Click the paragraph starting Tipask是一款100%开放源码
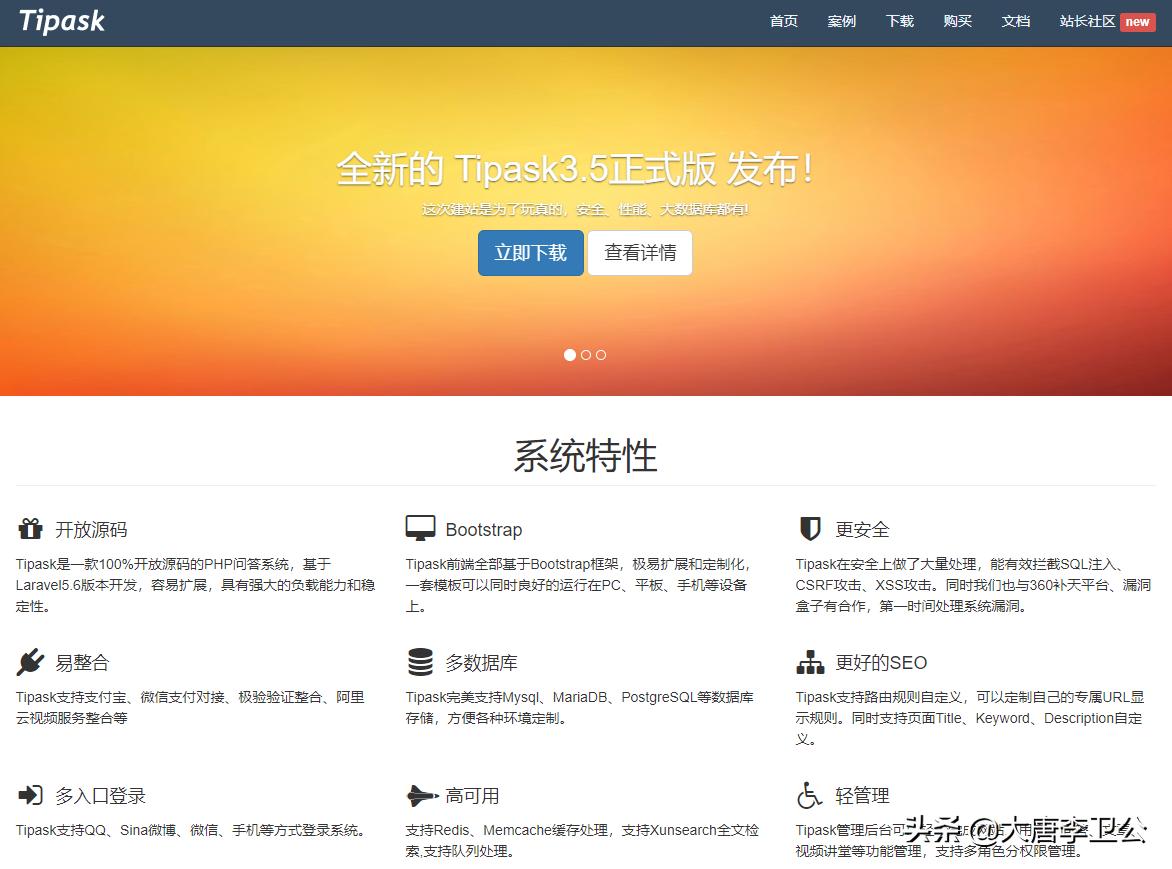 click(195, 585)
